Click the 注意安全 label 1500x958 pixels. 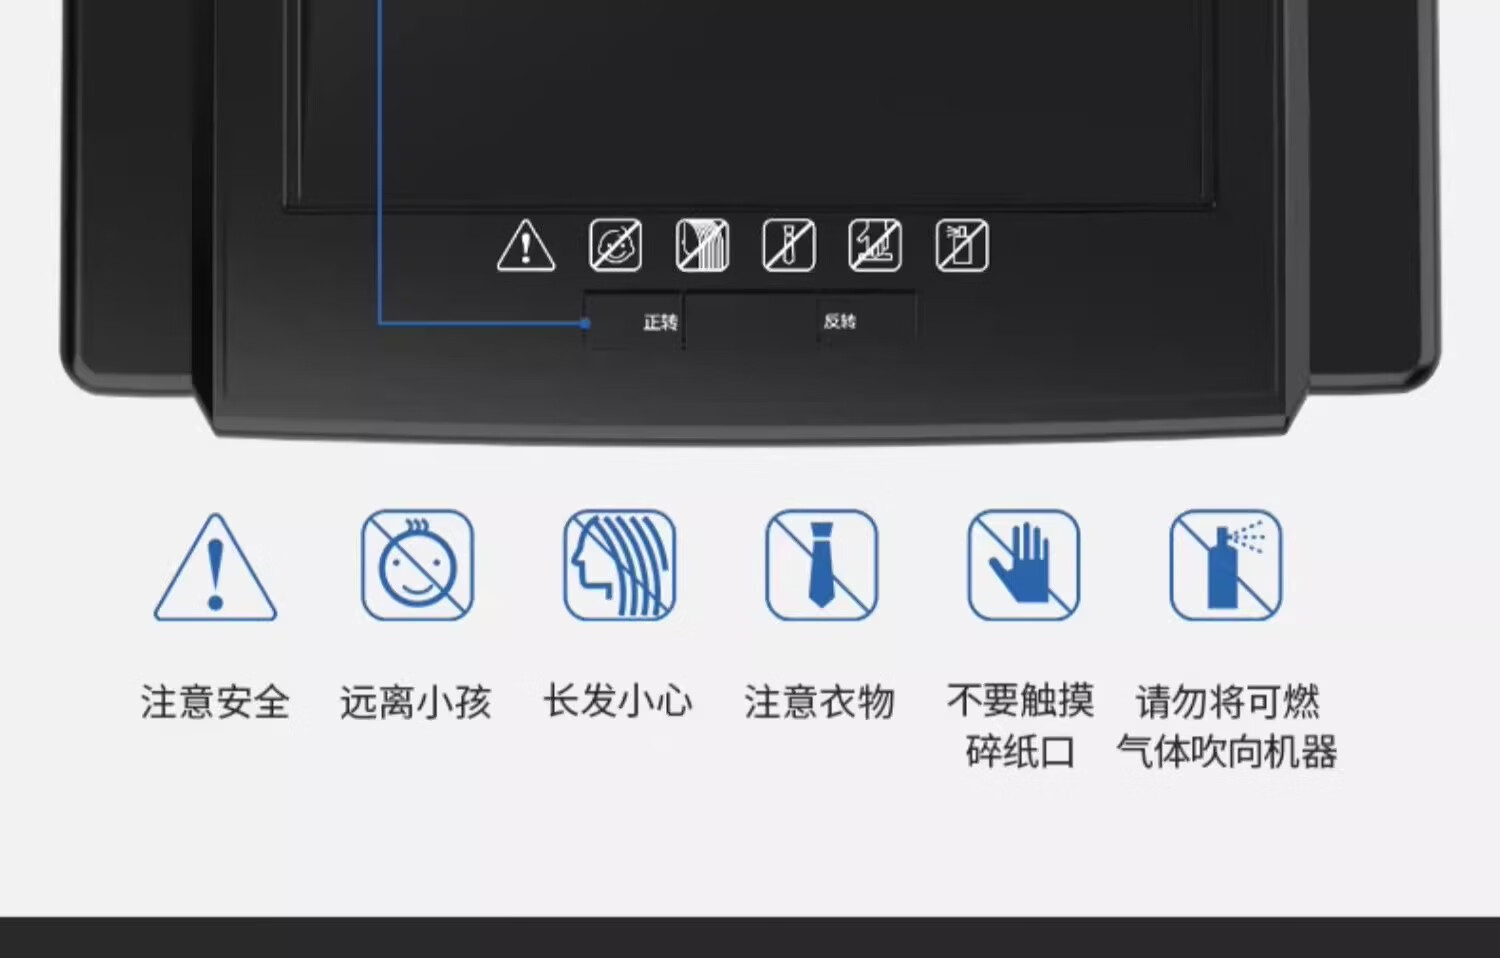[215, 702]
